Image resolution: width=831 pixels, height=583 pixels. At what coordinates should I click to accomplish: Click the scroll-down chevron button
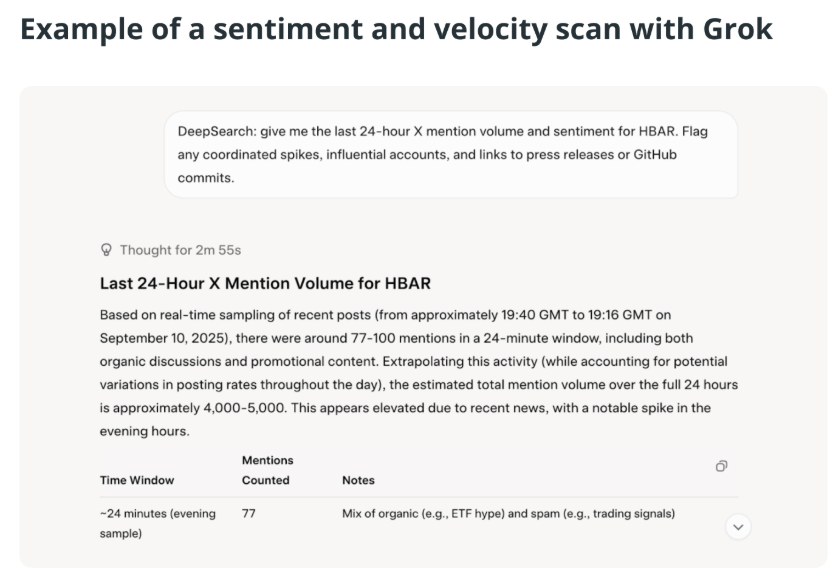[x=738, y=527]
